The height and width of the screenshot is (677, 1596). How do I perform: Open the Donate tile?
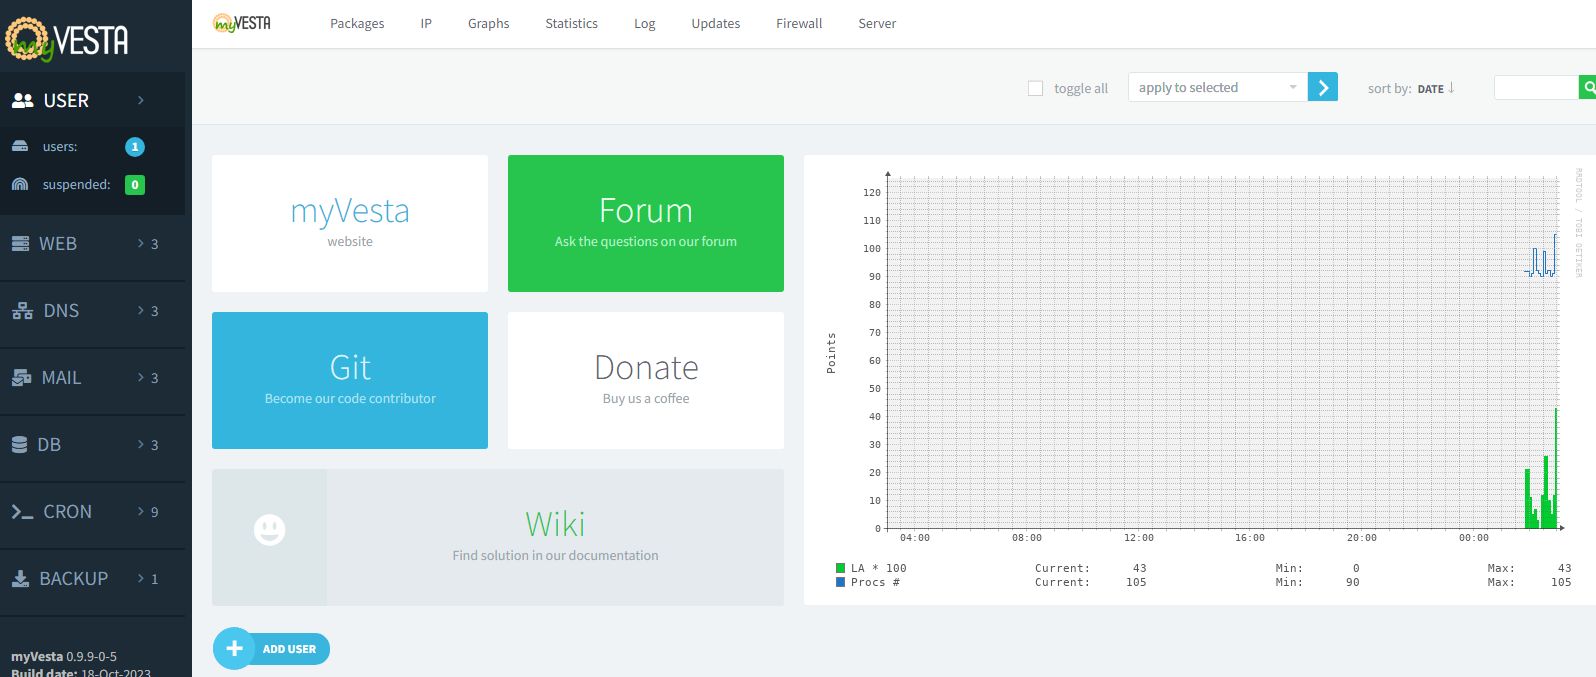[646, 380]
